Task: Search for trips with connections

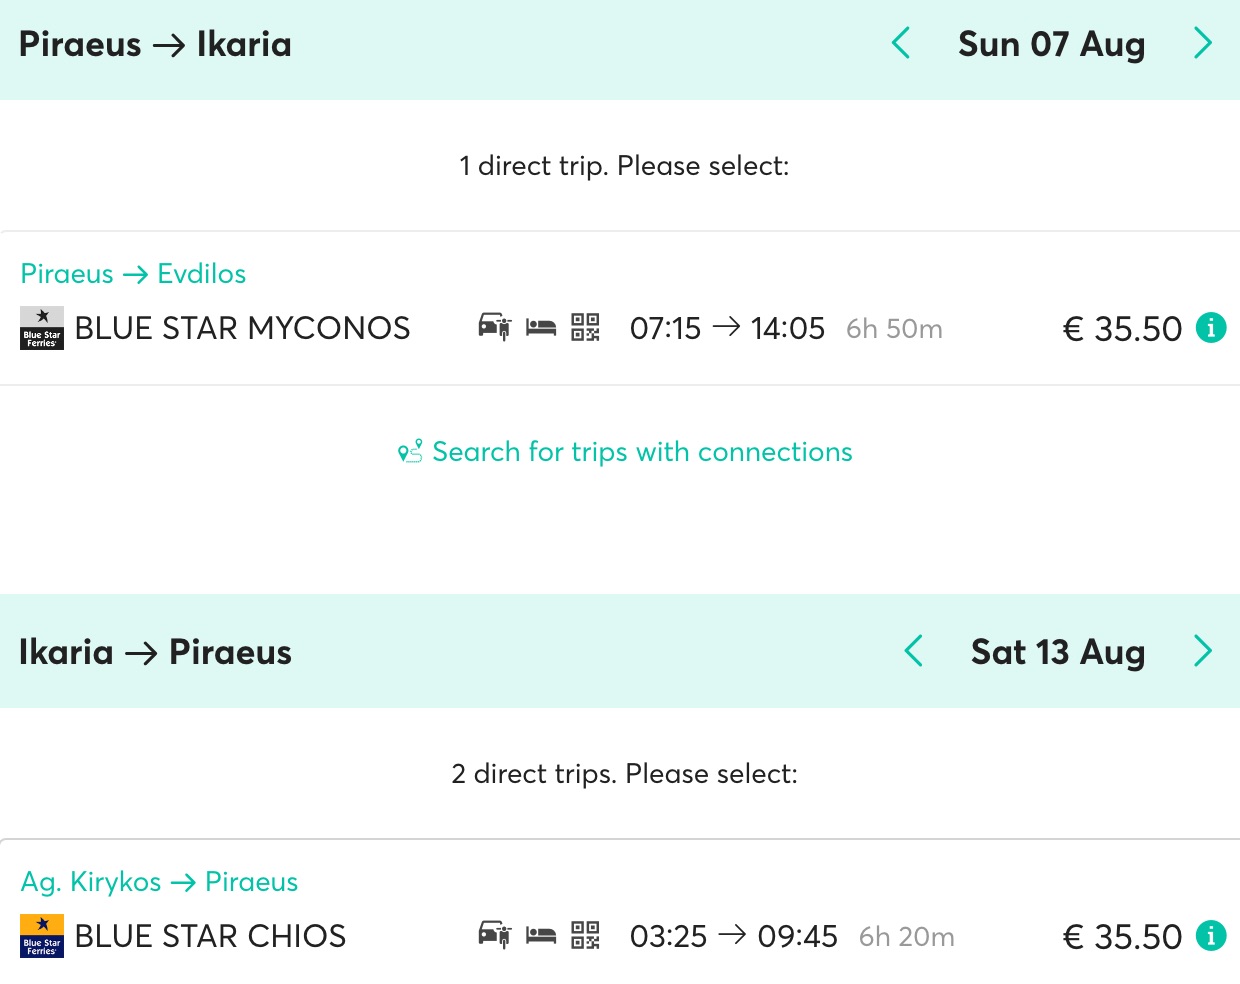Action: pos(625,452)
